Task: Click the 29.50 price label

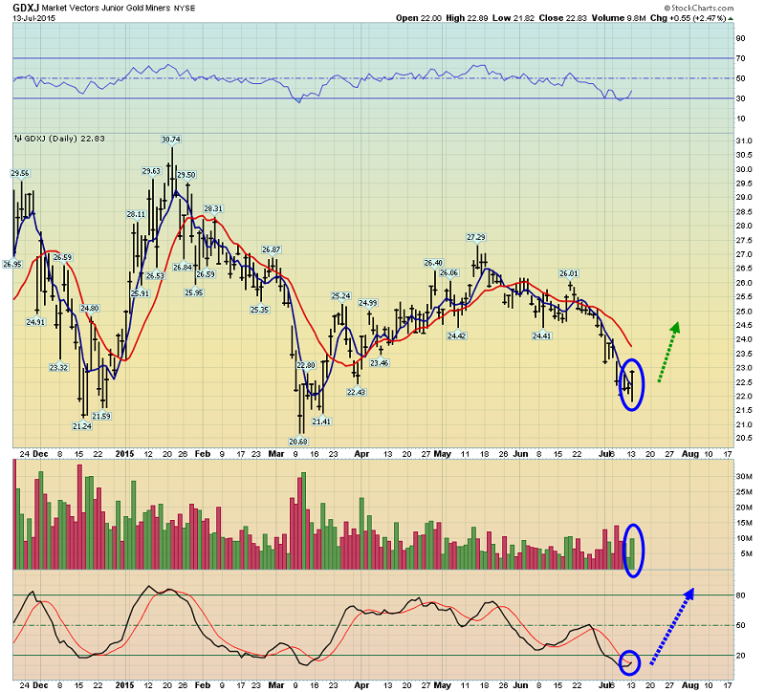Action: pos(186,175)
